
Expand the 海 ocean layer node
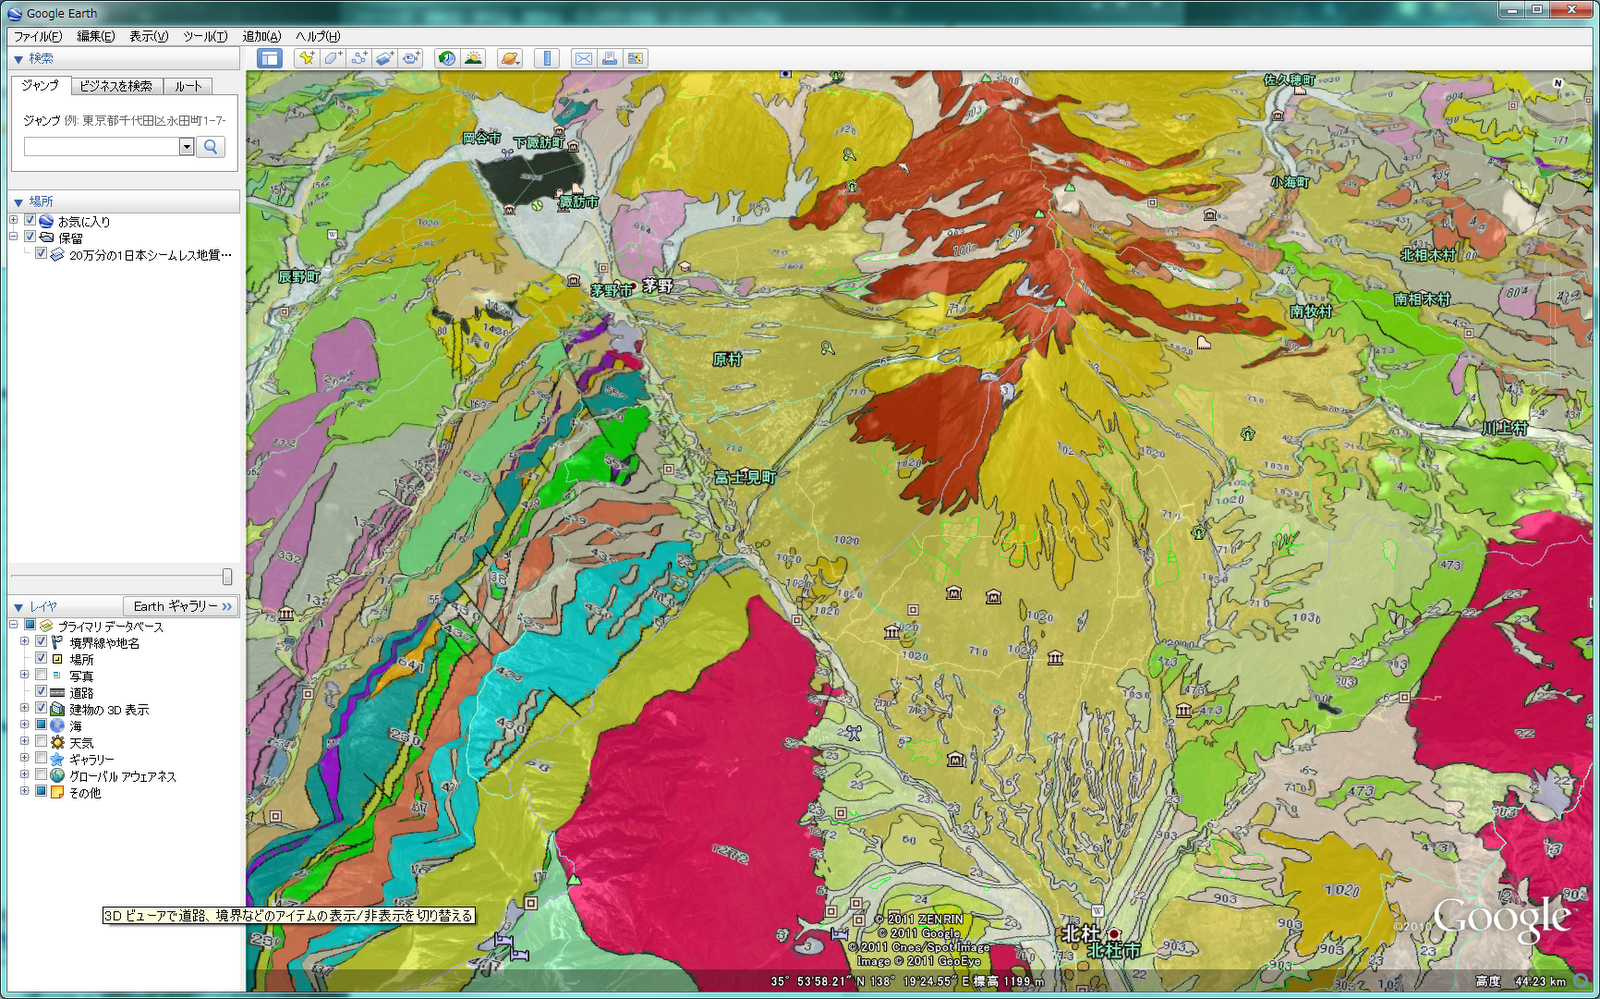coord(25,725)
